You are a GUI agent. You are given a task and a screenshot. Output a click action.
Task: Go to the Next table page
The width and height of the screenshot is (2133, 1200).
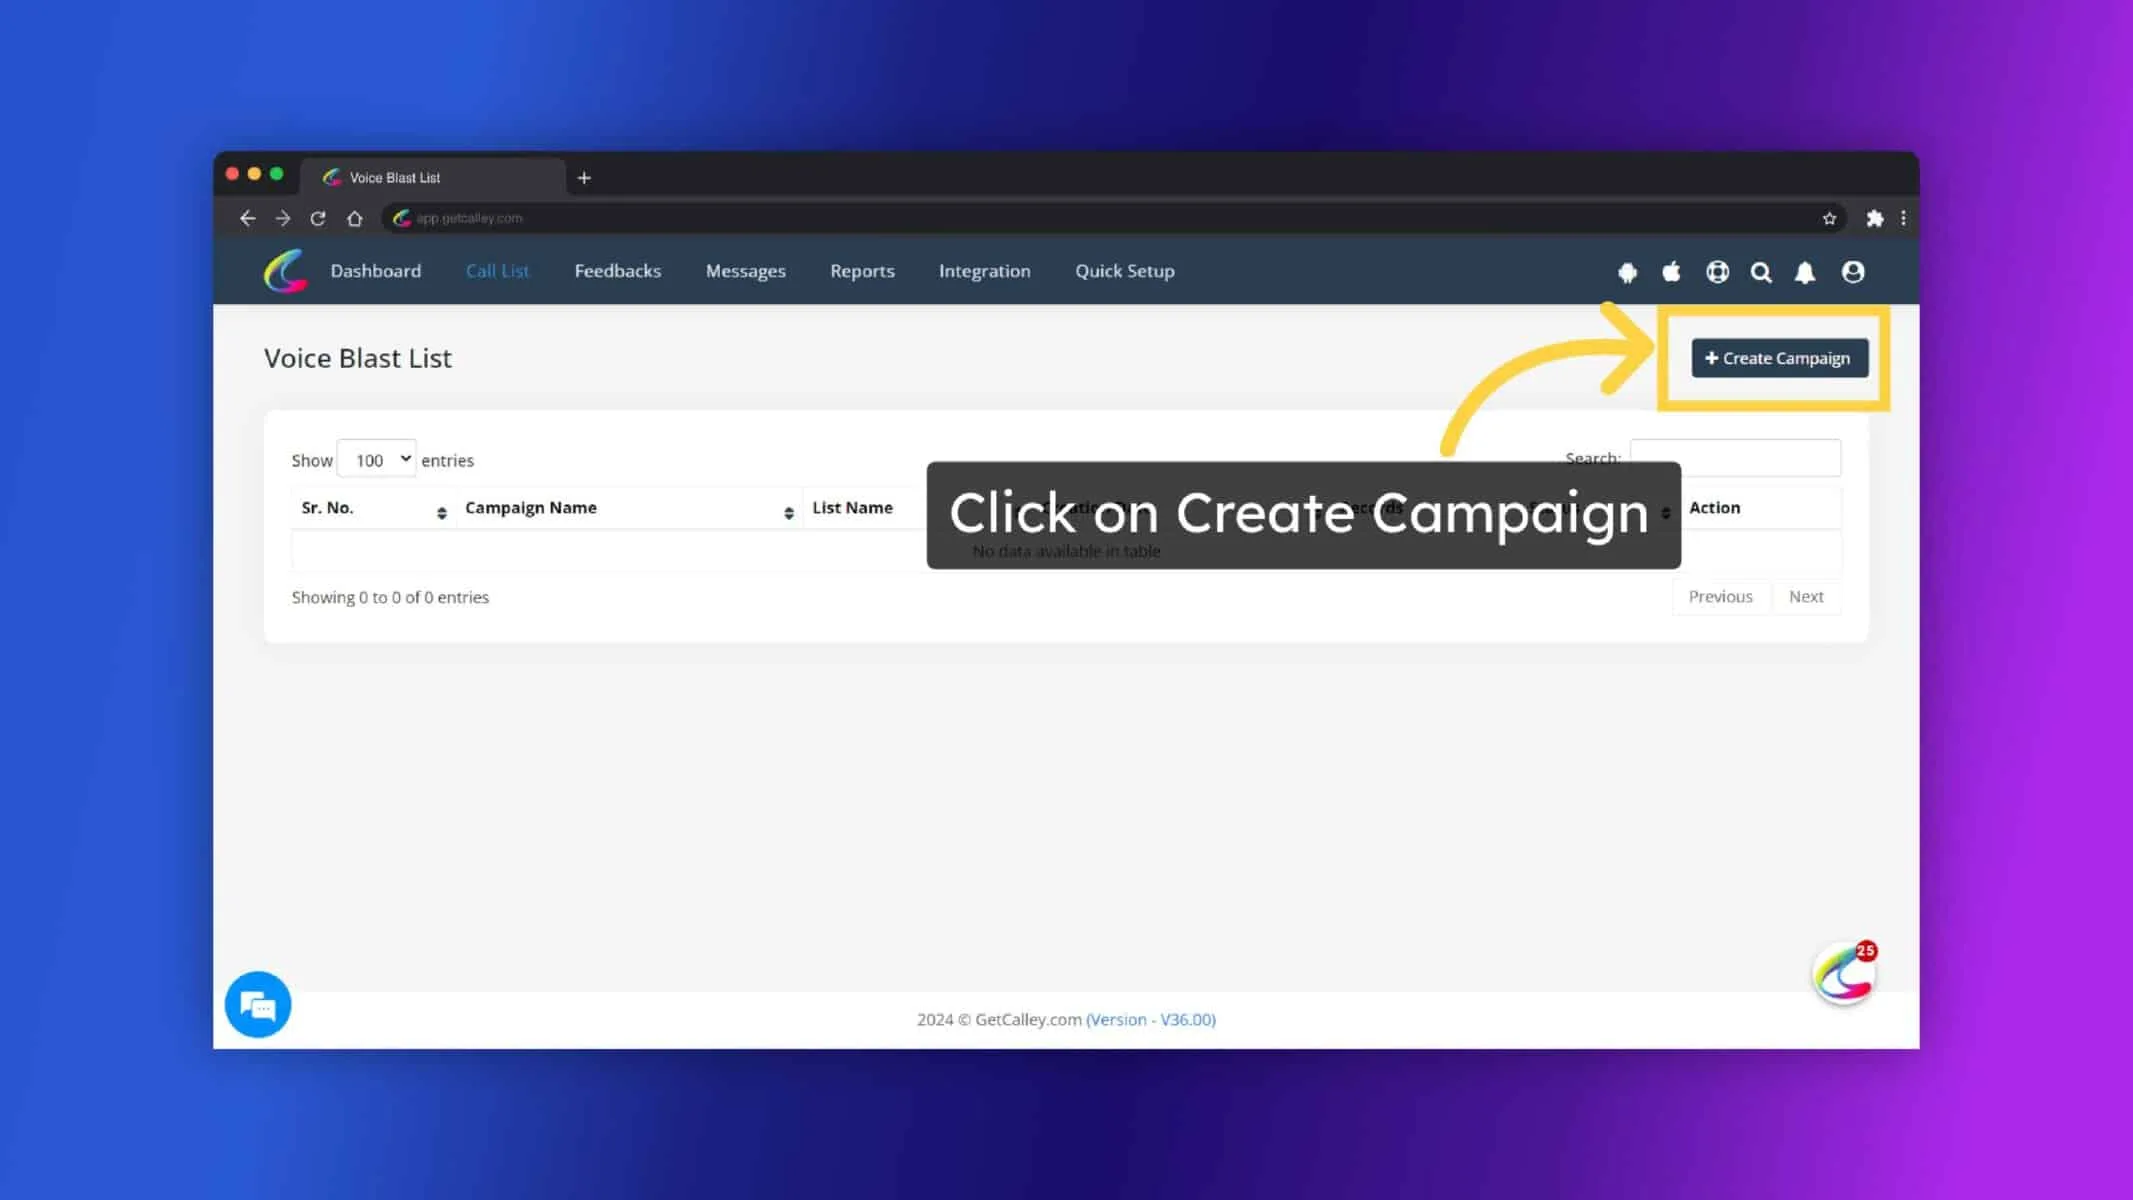pyautogui.click(x=1806, y=597)
